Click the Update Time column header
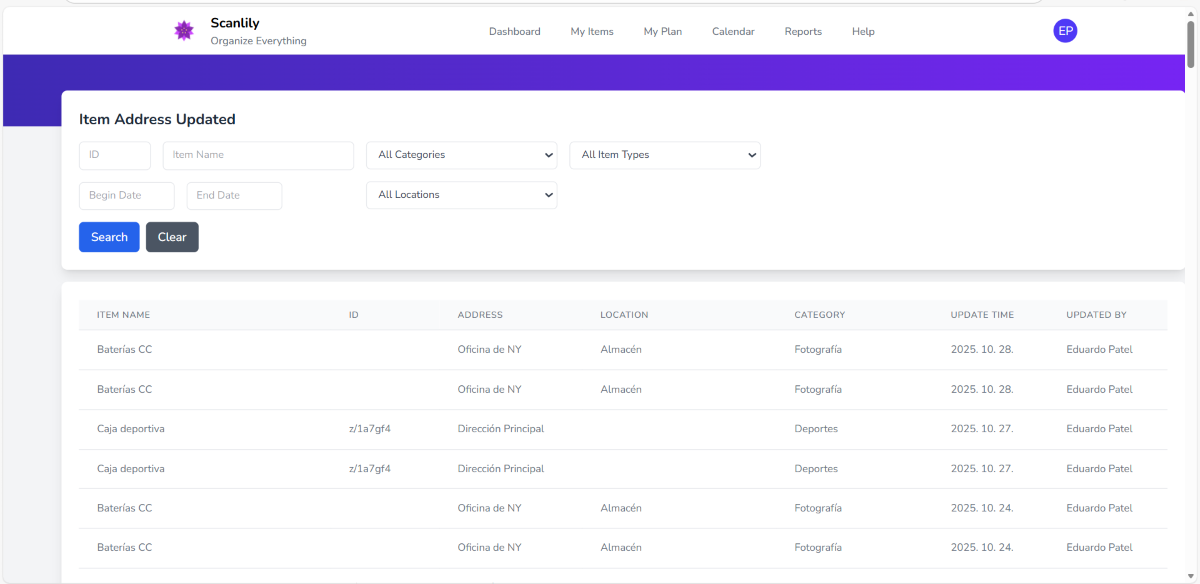 981,315
